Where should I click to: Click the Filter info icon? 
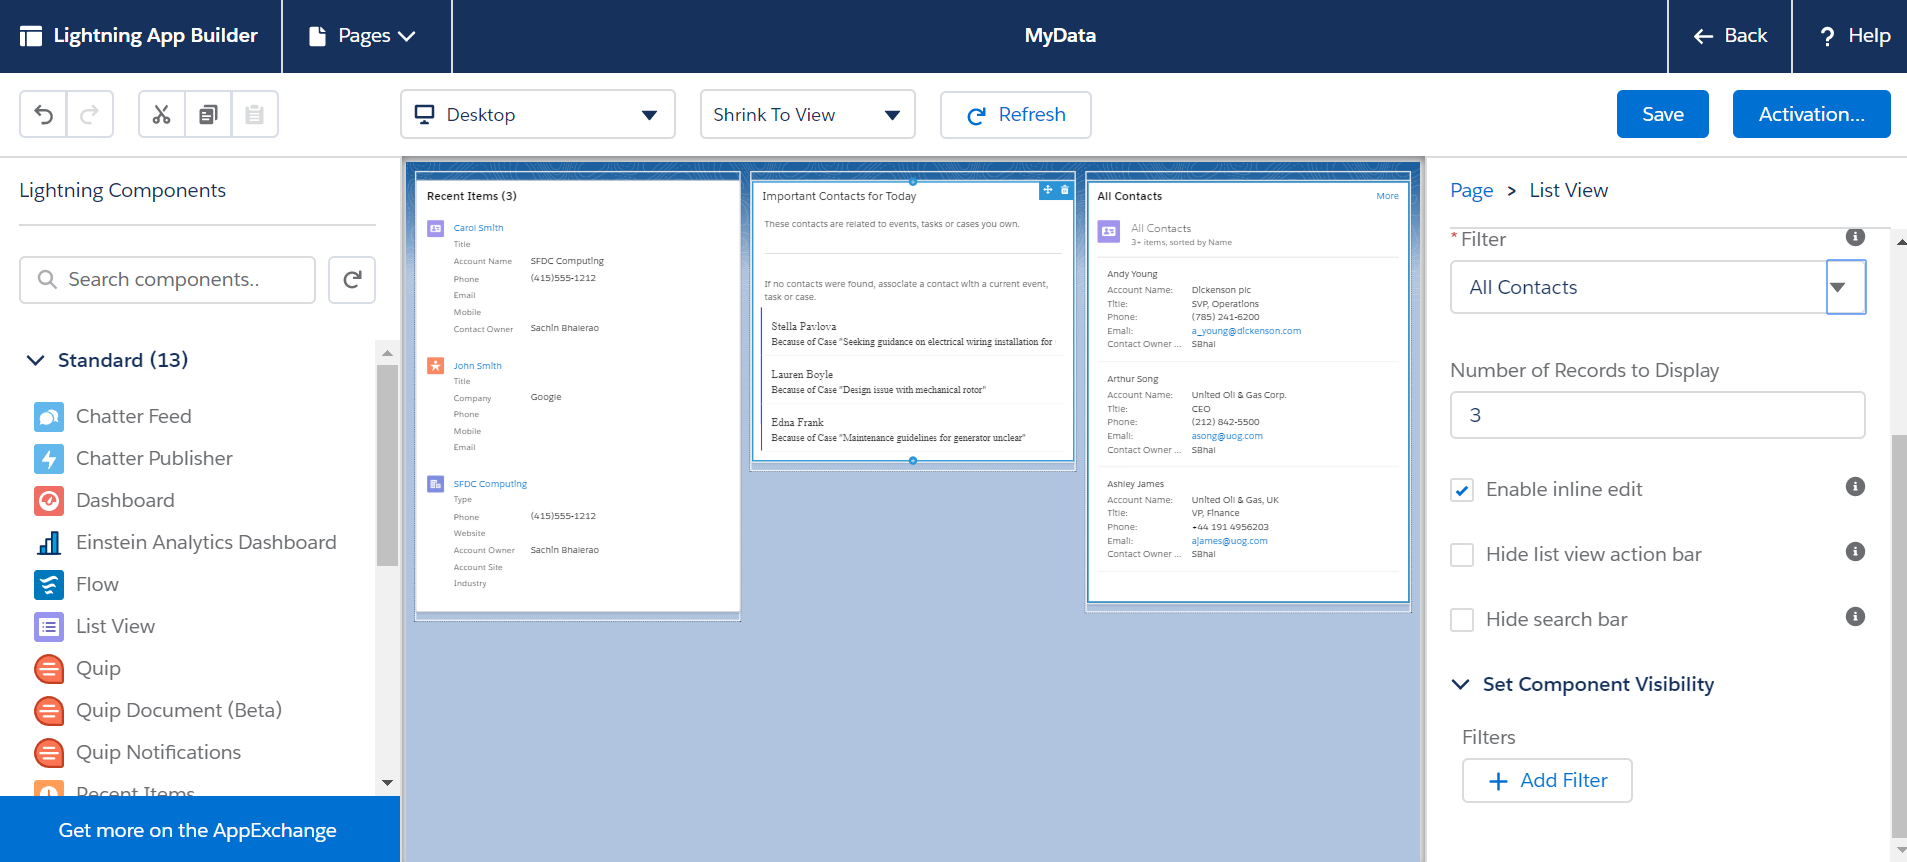coord(1855,237)
